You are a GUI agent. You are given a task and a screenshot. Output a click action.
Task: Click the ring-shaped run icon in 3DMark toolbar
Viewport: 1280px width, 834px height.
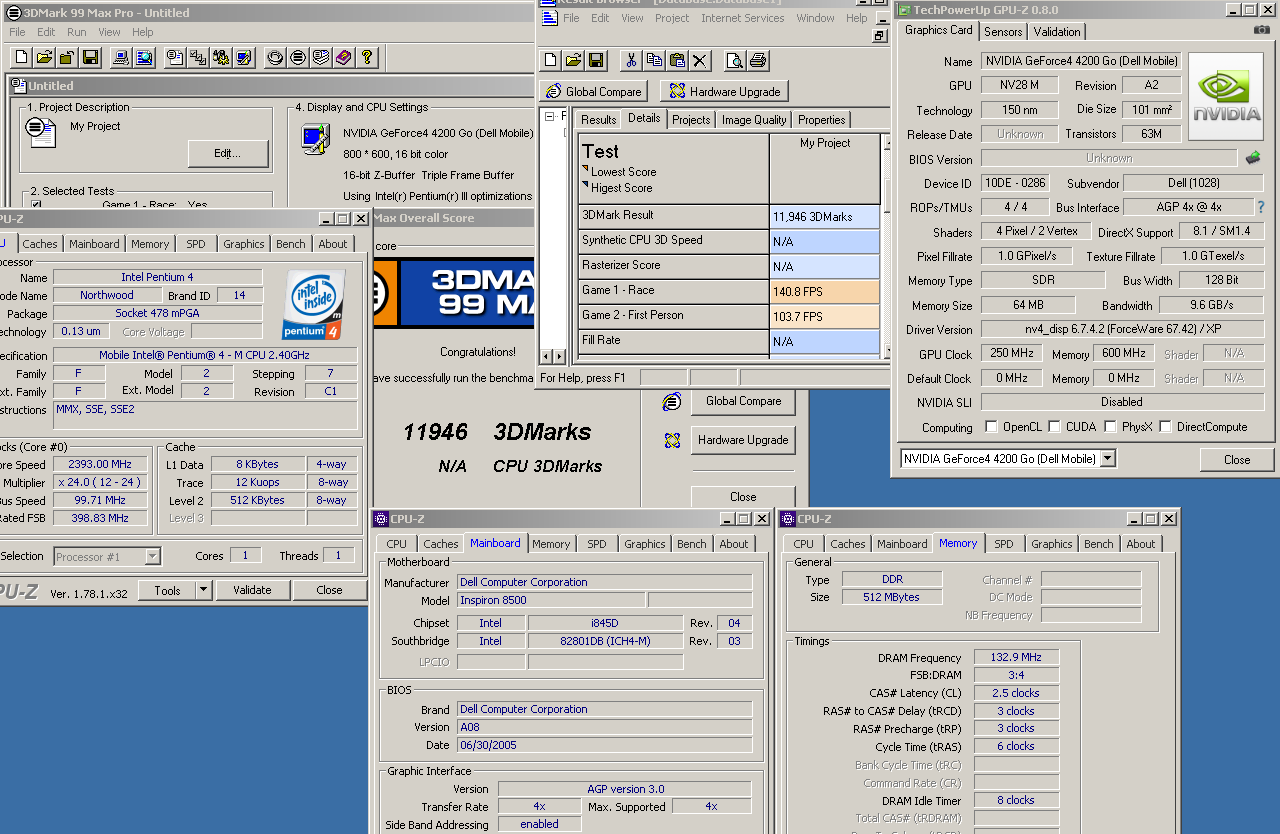point(275,57)
